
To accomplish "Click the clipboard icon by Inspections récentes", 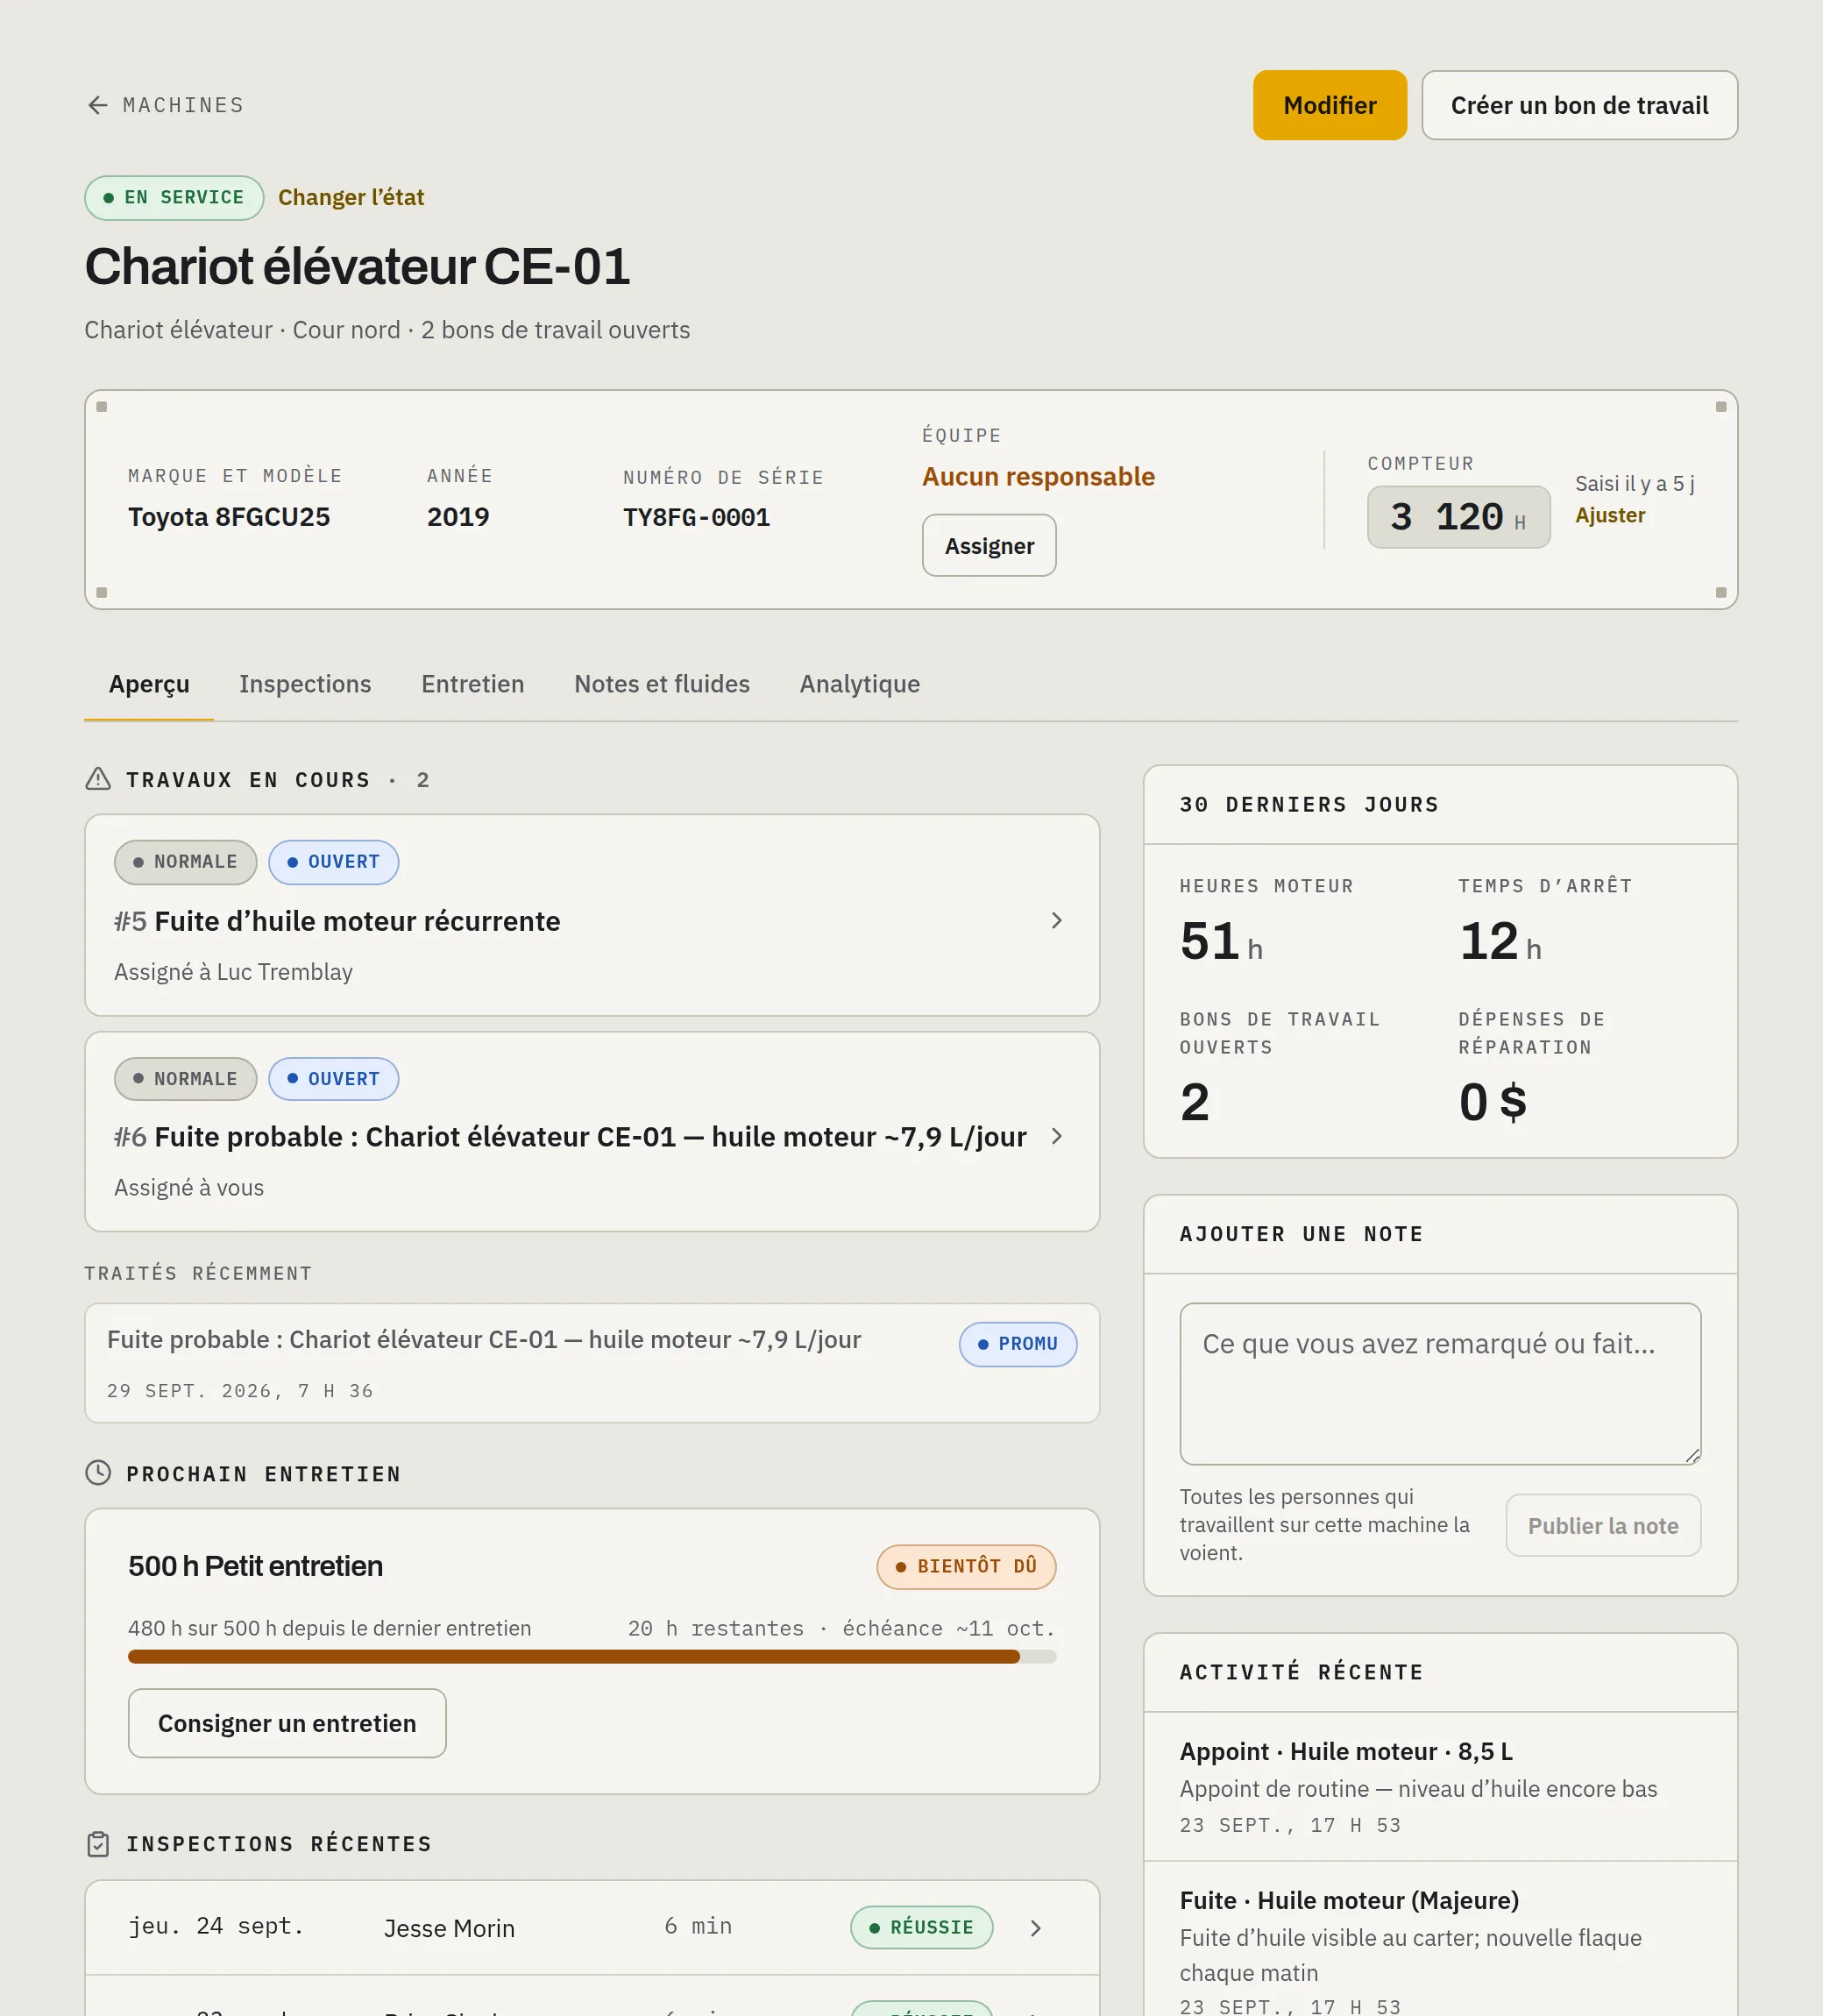I will tap(98, 1844).
